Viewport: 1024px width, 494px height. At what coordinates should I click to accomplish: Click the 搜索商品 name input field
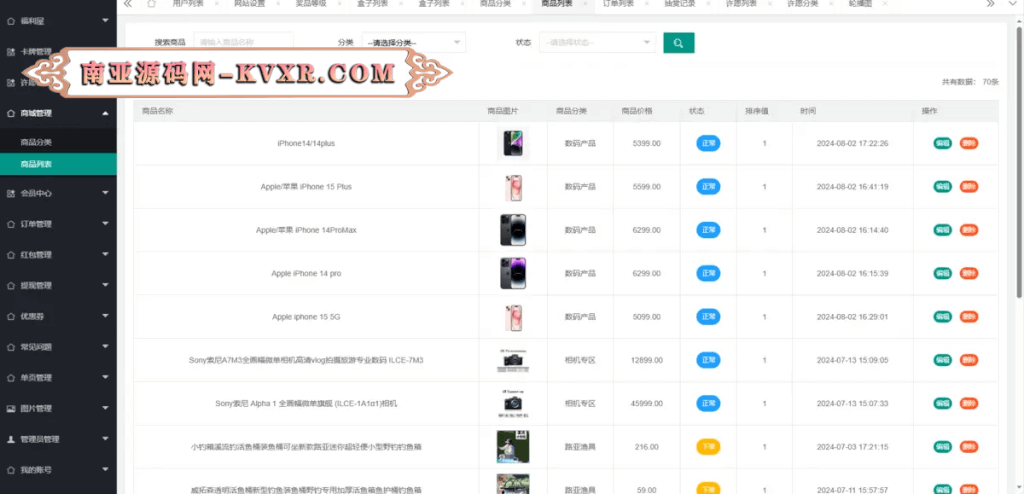[244, 43]
